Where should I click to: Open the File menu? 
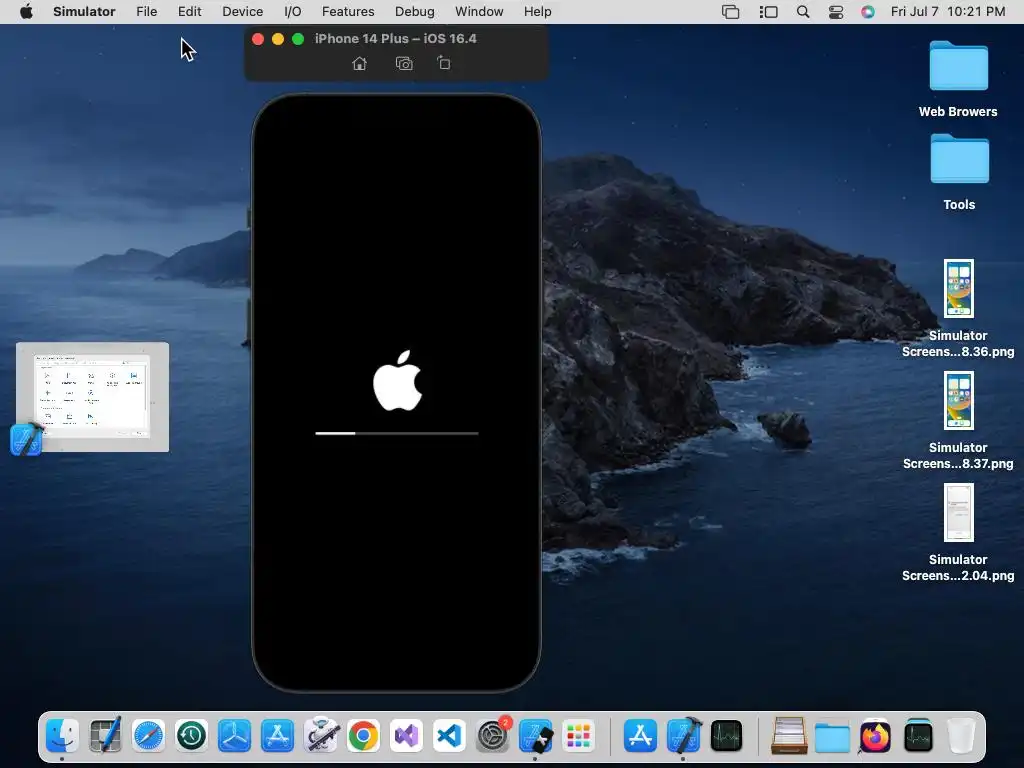146,11
